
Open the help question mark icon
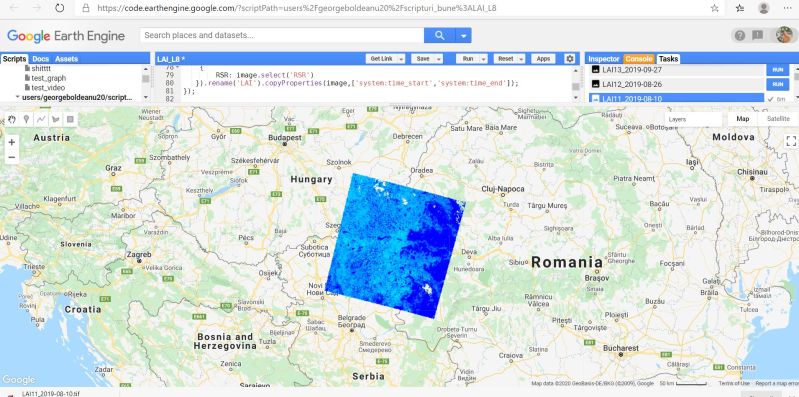click(740, 35)
